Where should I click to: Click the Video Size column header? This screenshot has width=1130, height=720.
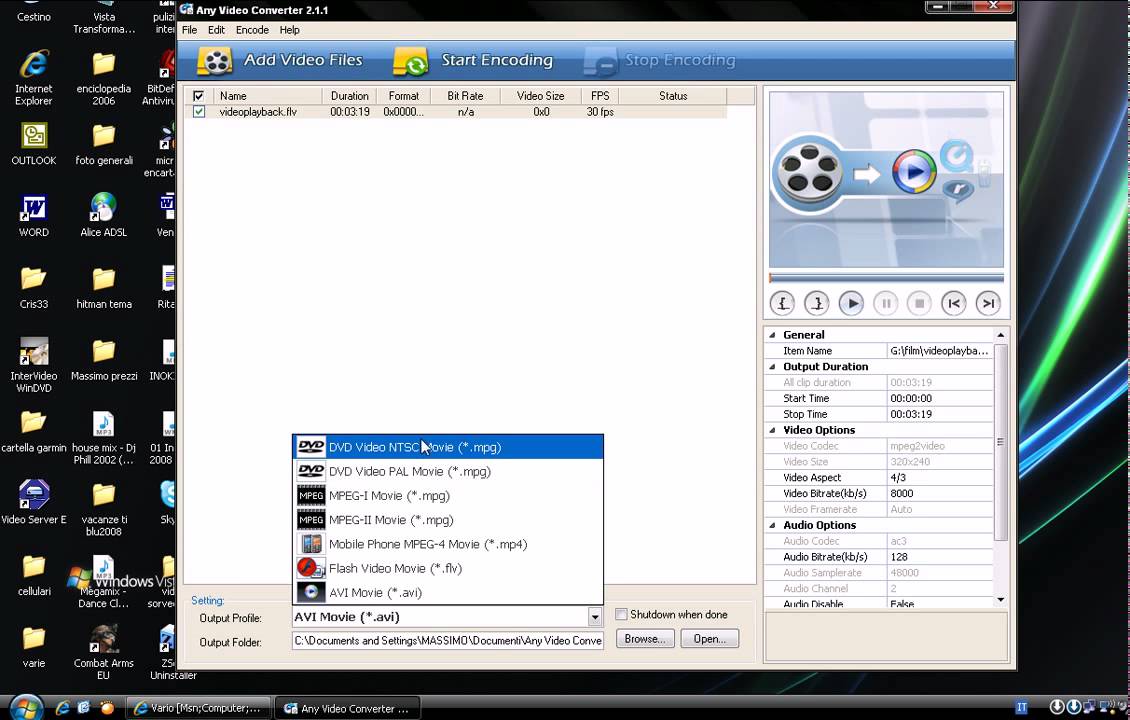tap(540, 96)
